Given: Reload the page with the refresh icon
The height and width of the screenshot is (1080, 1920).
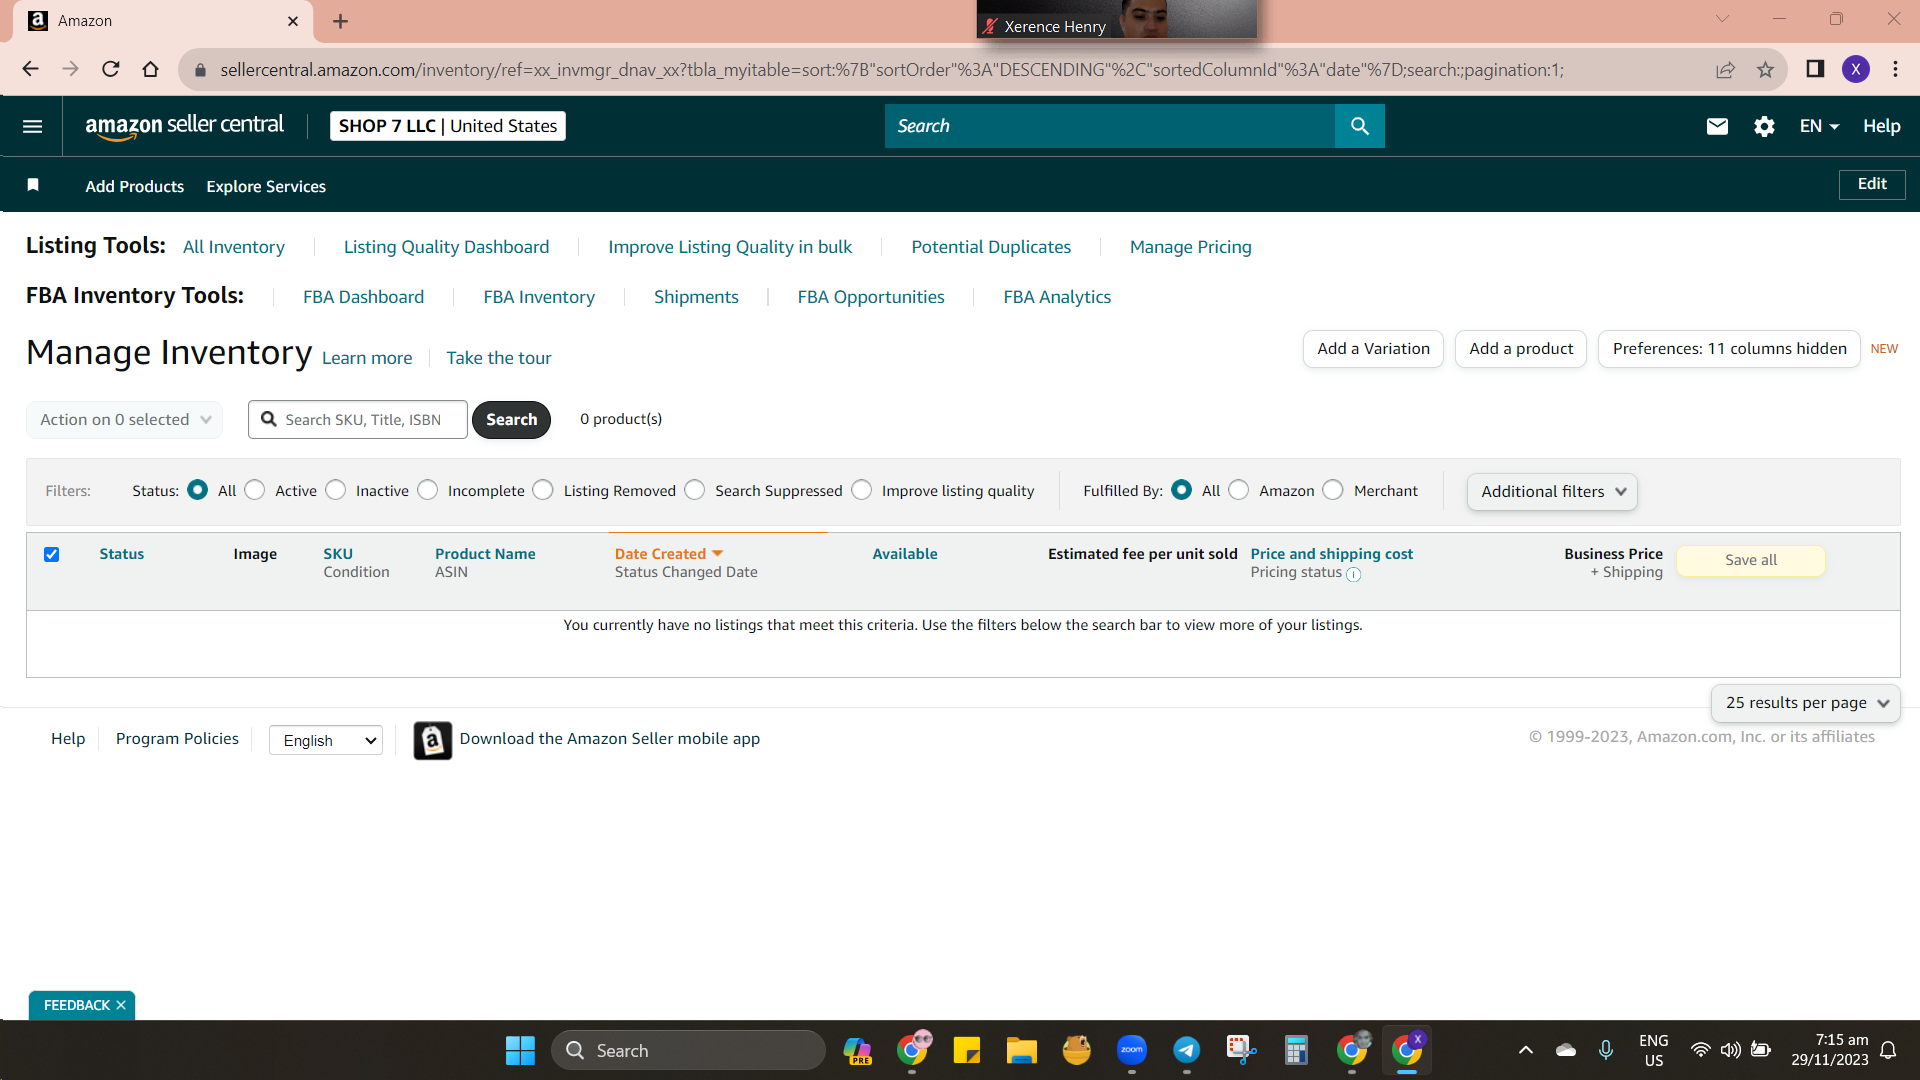Looking at the screenshot, I should point(111,69).
